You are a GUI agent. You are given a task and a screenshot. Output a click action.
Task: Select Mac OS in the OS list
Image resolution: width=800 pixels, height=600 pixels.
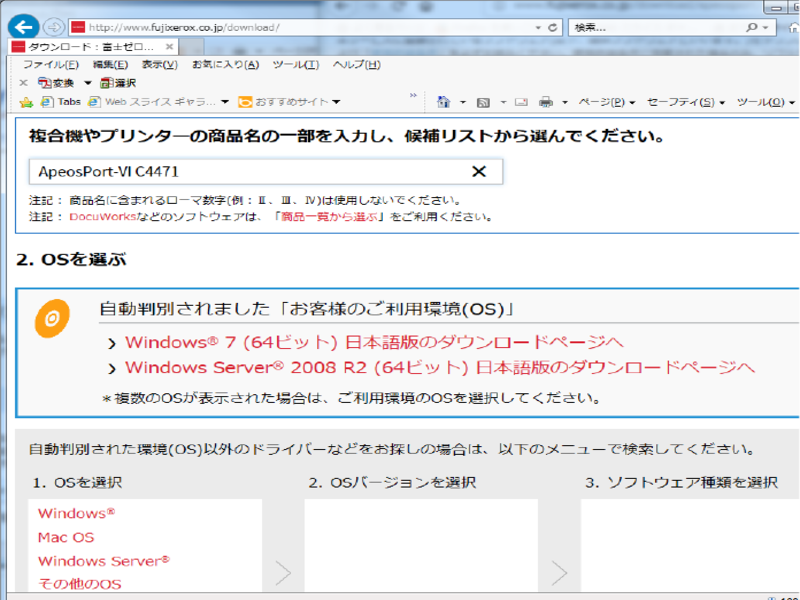66,537
